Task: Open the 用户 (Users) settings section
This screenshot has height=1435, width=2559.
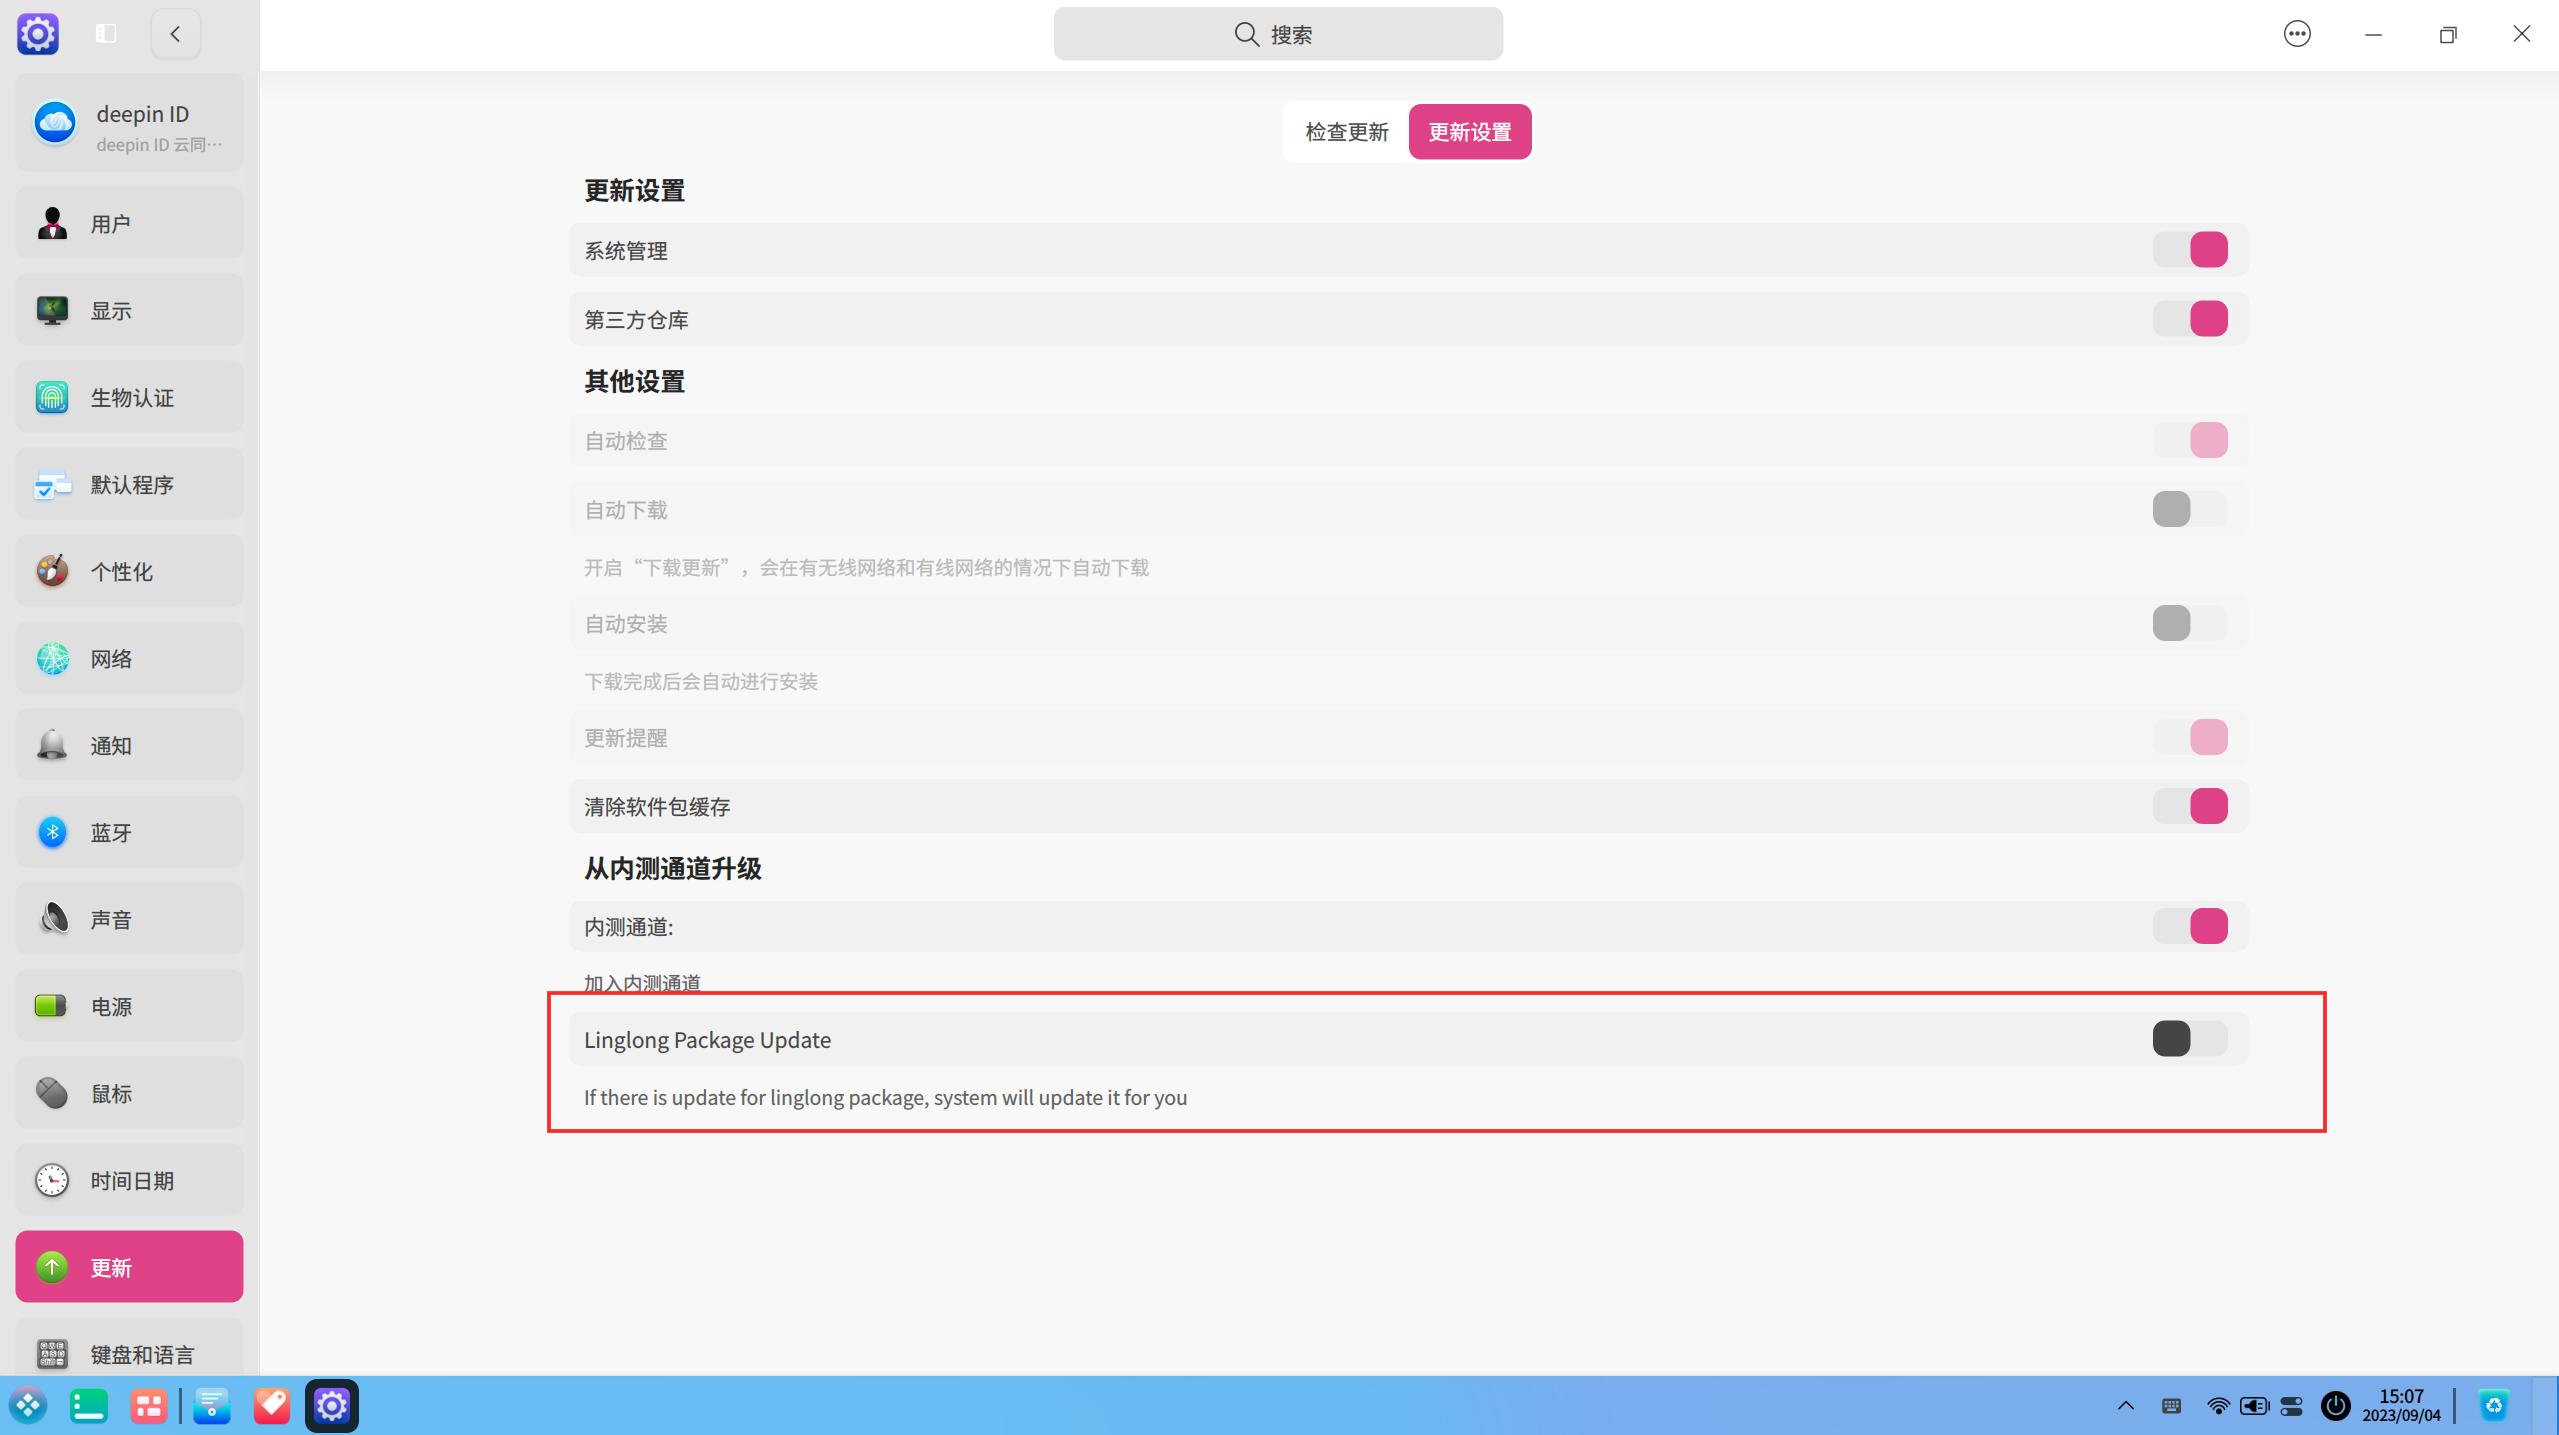Action: tap(128, 222)
